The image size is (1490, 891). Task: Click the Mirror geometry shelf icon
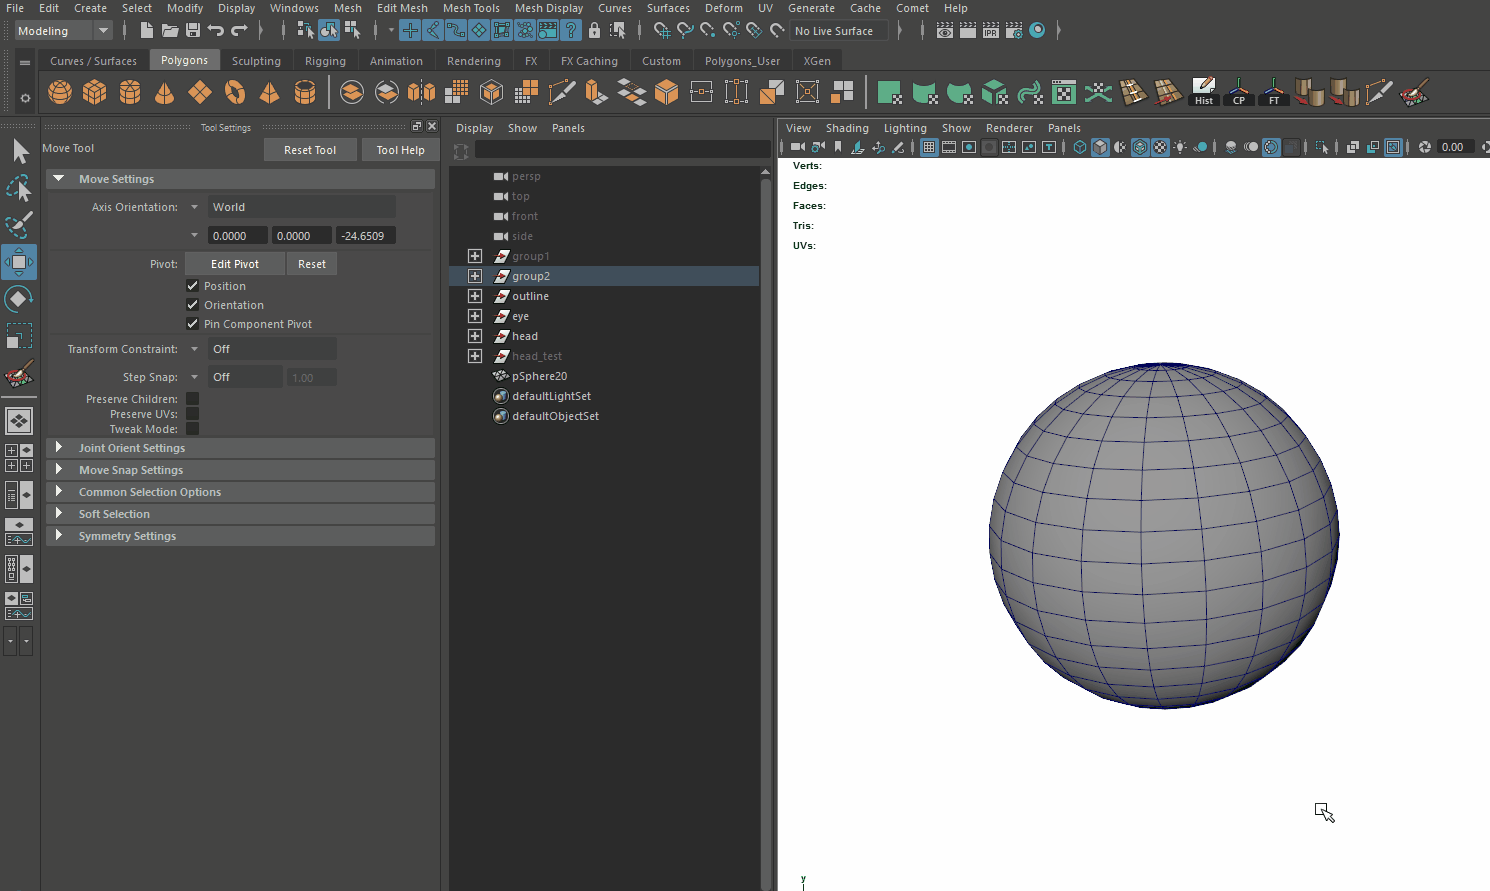click(421, 93)
